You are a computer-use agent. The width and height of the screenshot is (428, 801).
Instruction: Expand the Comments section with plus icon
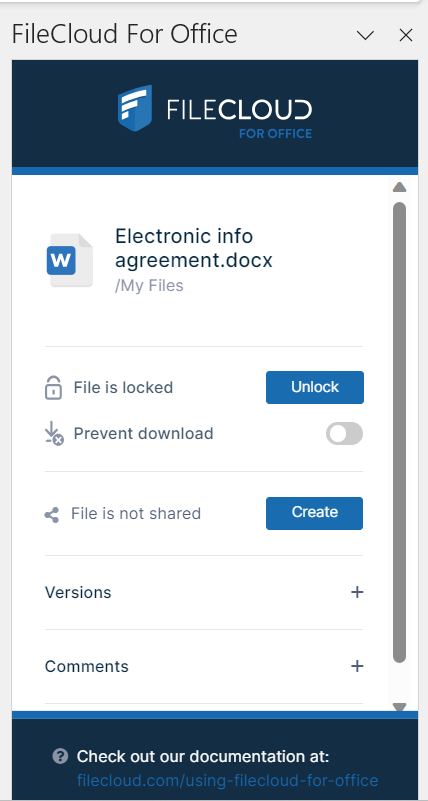click(x=357, y=666)
